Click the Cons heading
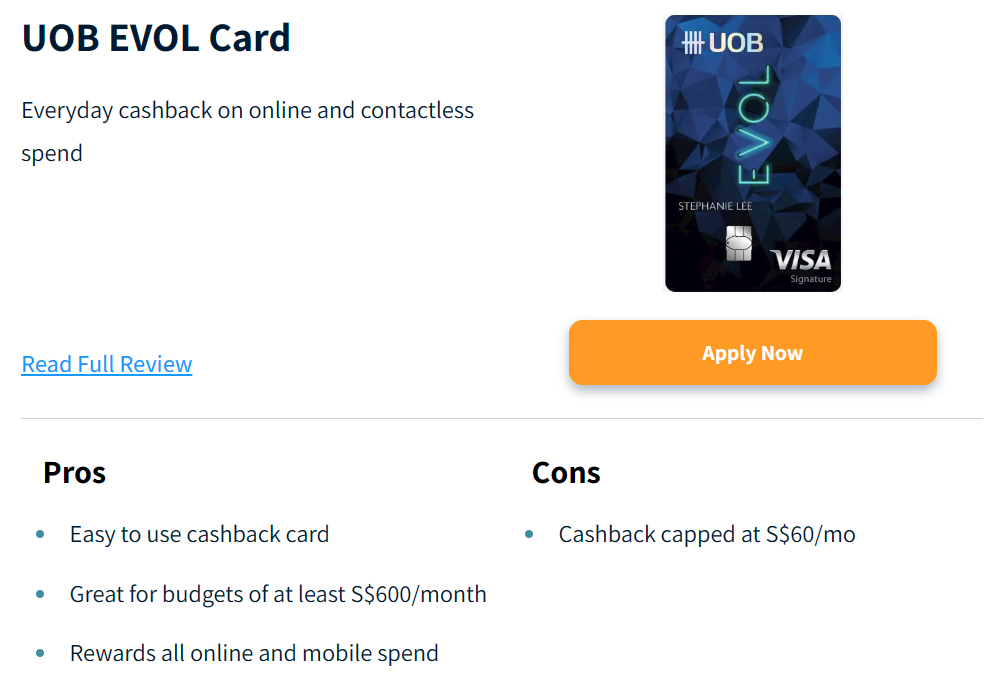This screenshot has width=996, height=690. 566,472
